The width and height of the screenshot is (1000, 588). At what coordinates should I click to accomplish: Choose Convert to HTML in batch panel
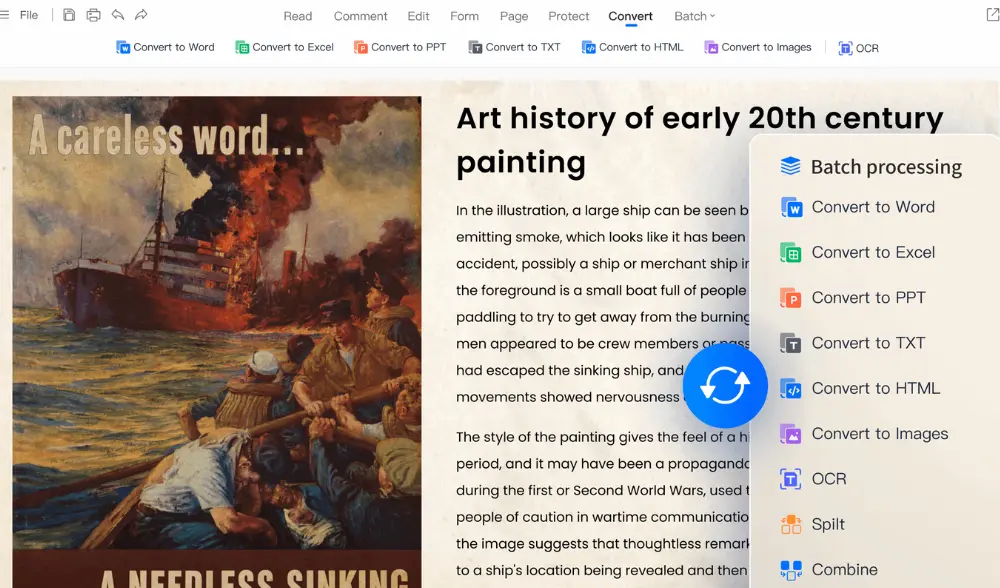coord(874,388)
